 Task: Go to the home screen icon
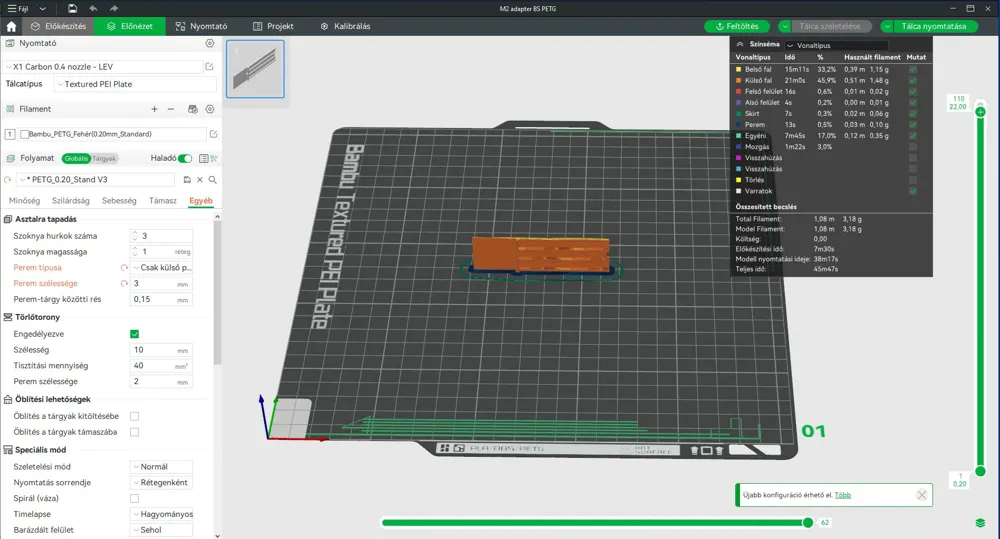pyautogui.click(x=11, y=26)
